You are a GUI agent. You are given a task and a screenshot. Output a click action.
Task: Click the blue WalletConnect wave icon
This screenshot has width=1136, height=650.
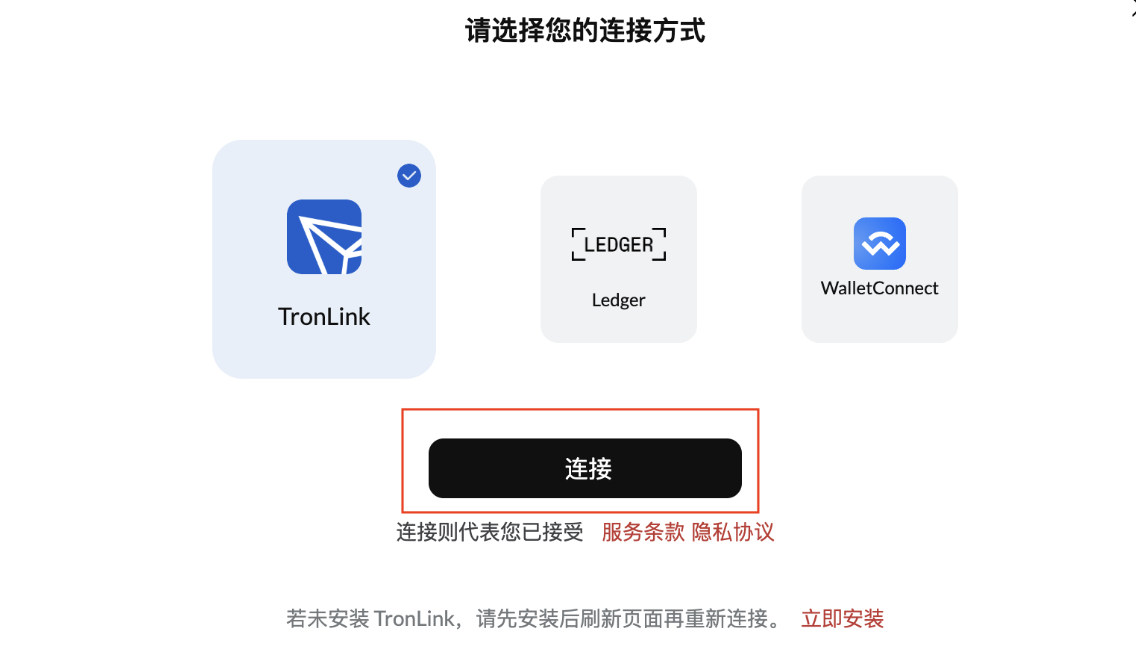coord(880,243)
